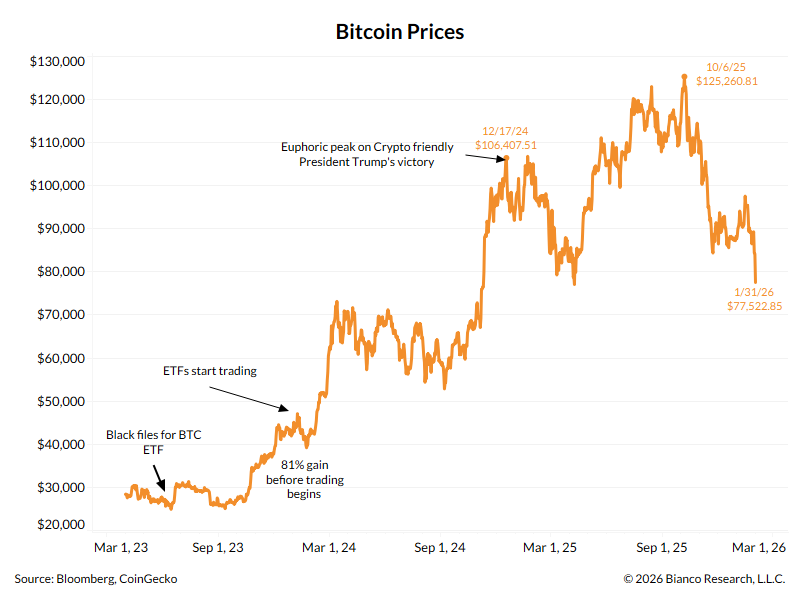Click the Euphoric peak annotation text

(366, 154)
